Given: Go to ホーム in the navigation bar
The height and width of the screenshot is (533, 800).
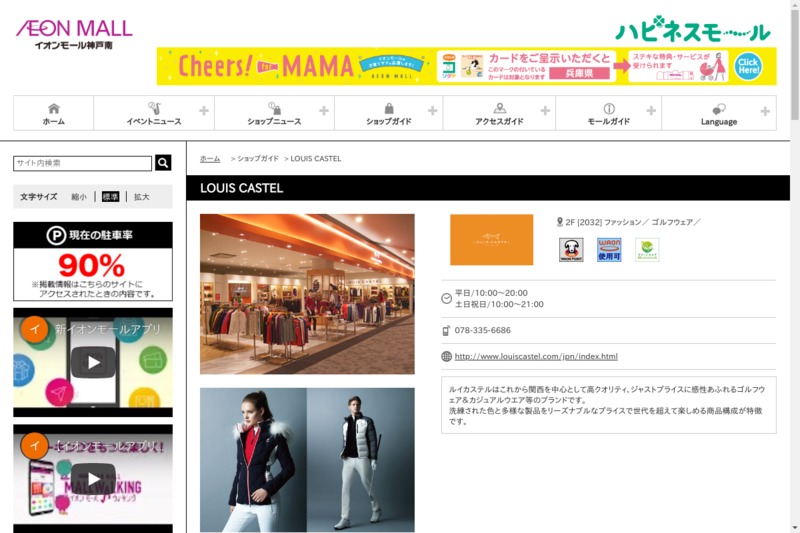Looking at the screenshot, I should (54, 113).
